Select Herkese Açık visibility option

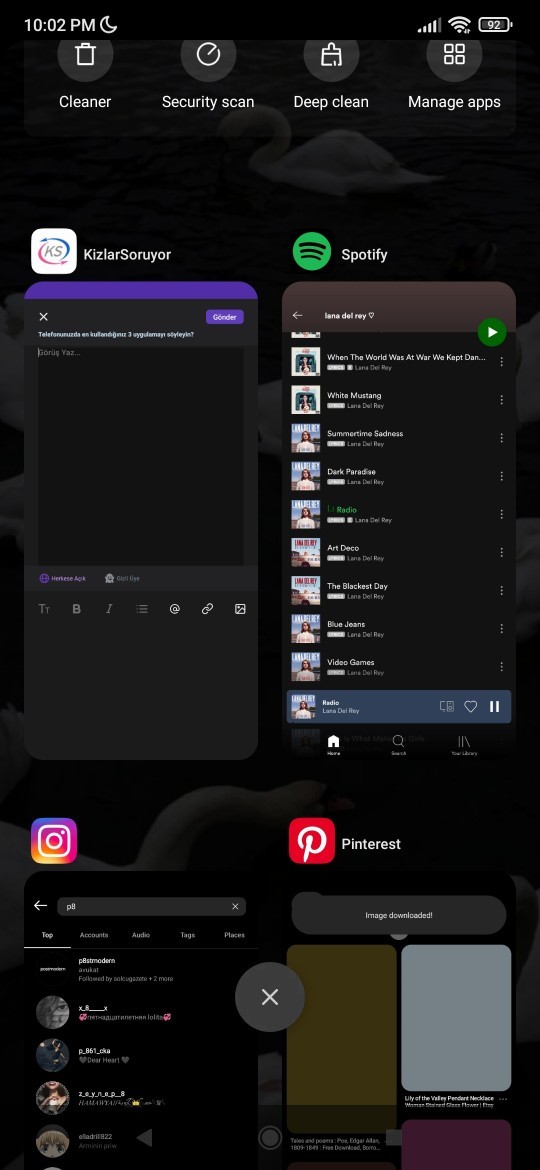pos(63,578)
